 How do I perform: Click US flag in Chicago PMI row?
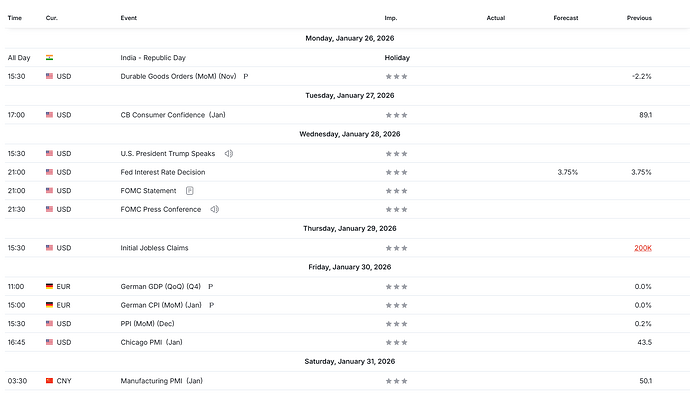click(x=49, y=342)
